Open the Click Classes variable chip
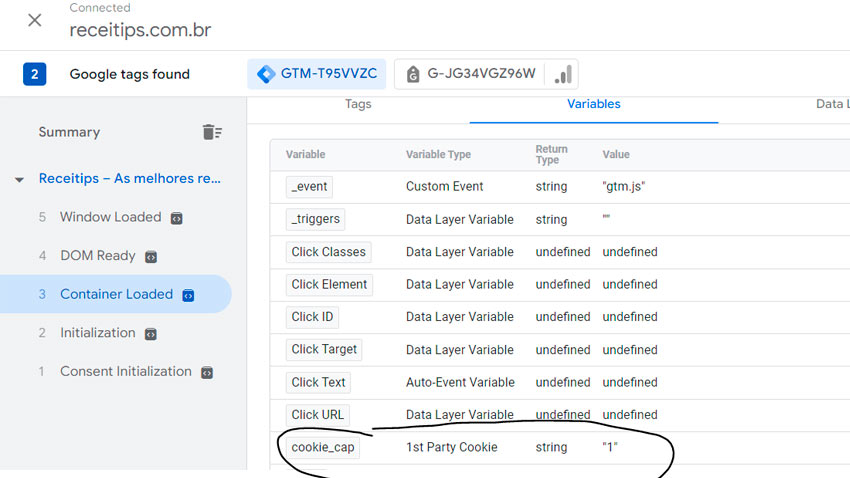 point(329,252)
